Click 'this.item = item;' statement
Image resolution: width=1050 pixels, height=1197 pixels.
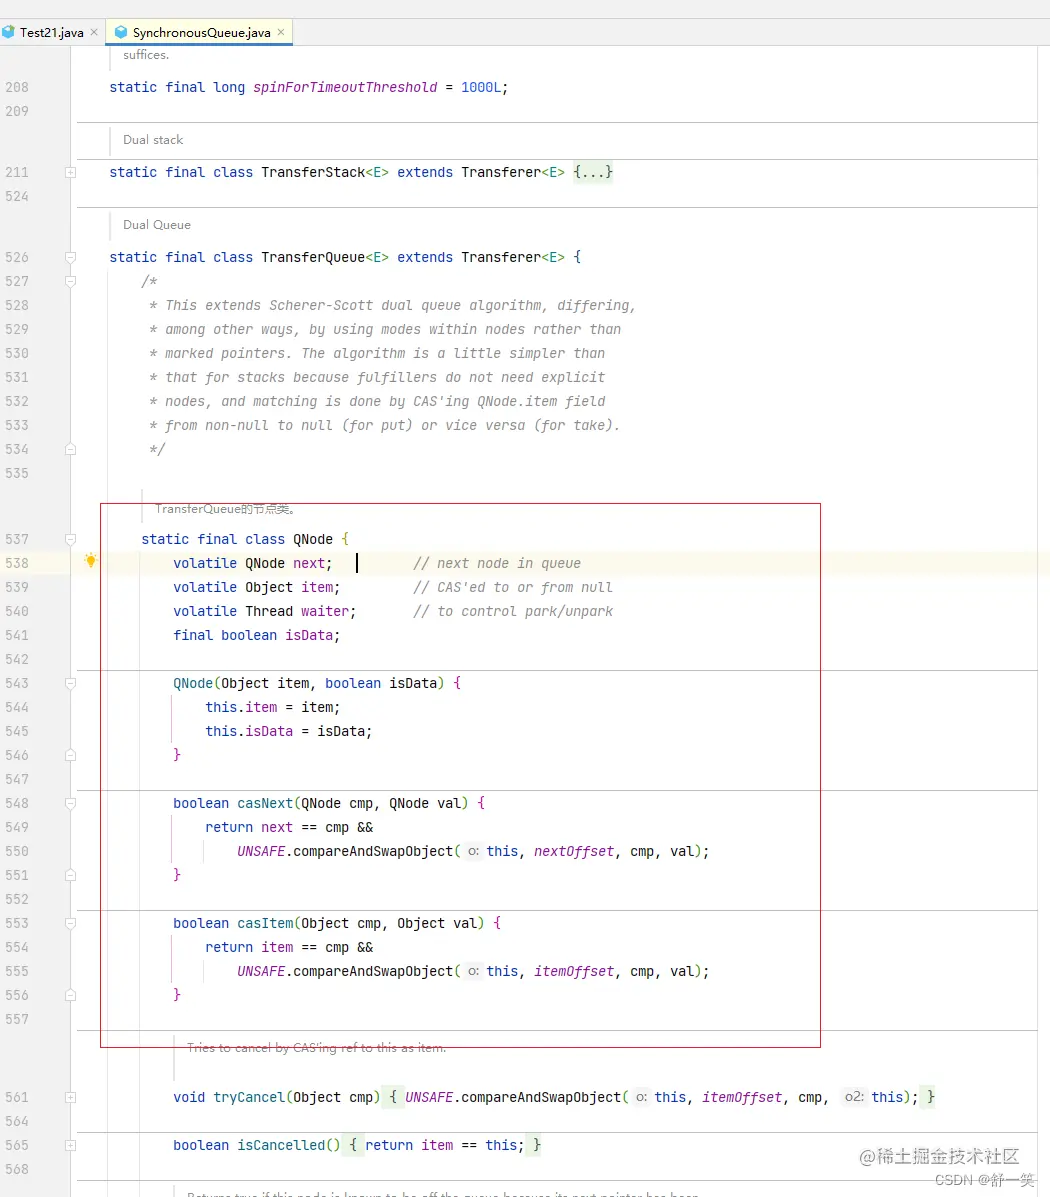coord(273,708)
